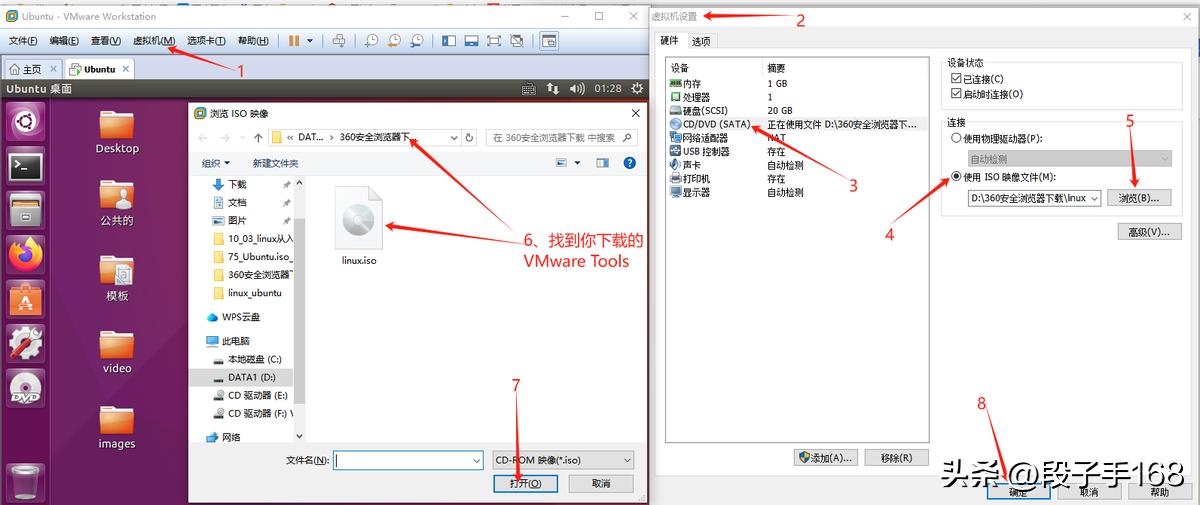Open the 帮助(H) menu
This screenshot has width=1200, height=505.
coord(253,41)
